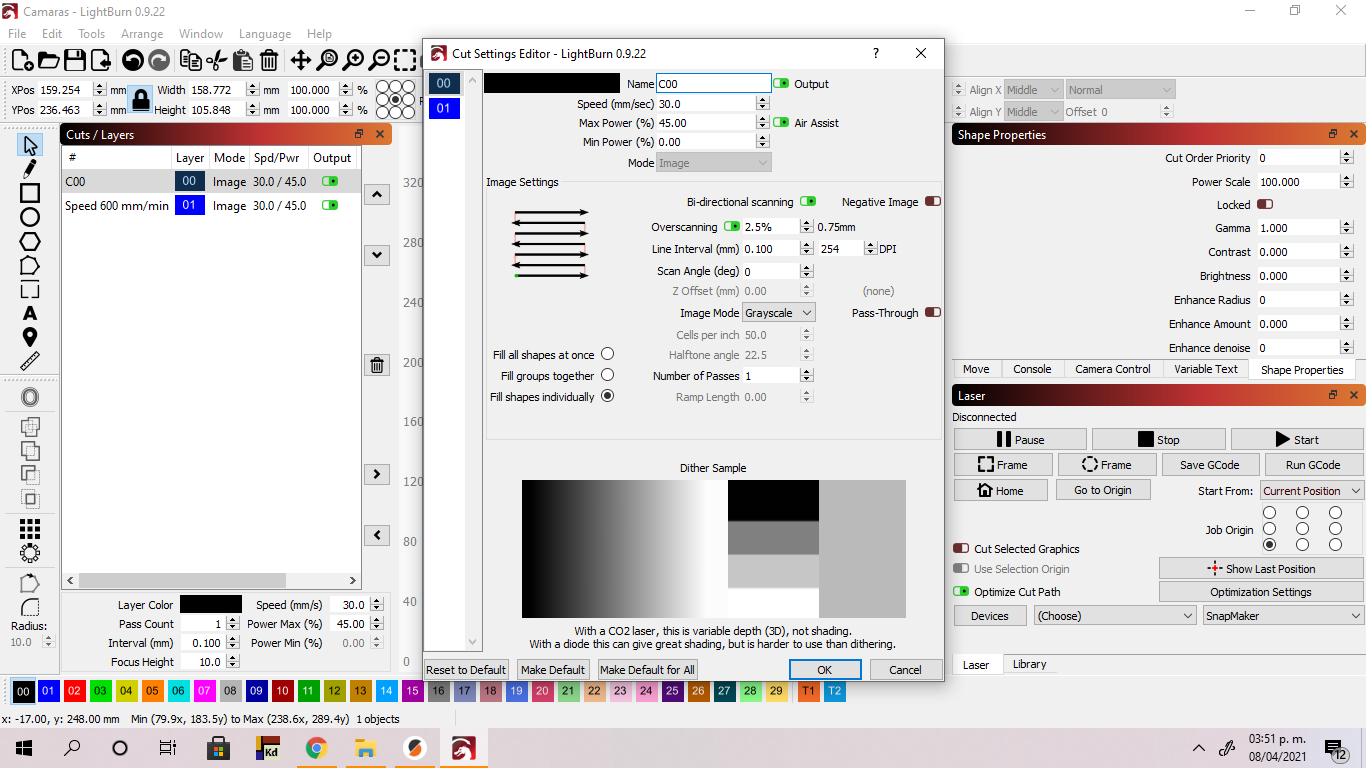Viewport: 1366px width, 768px height.
Task: Click the Circular Array tool icon
Action: click(30, 552)
